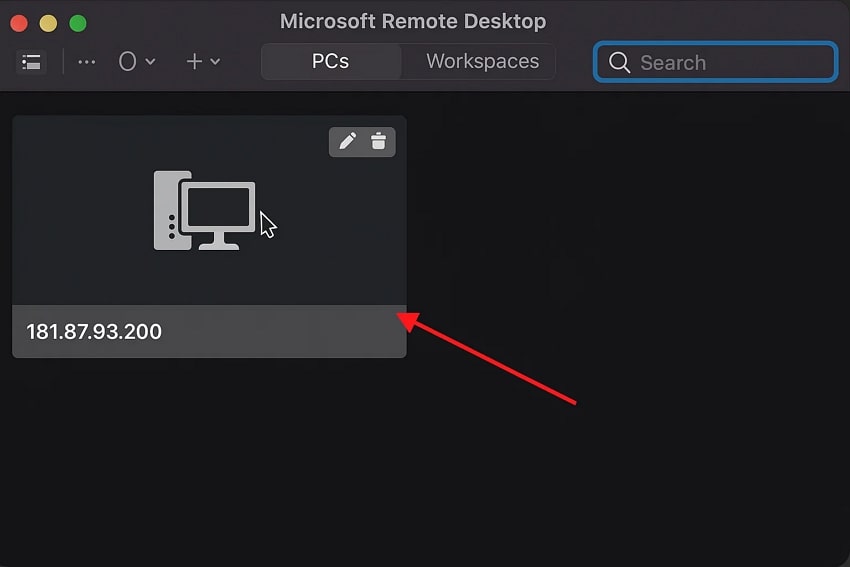Edit the 181.87.93.200 PC with pencil icon
Image resolution: width=850 pixels, height=567 pixels.
point(347,141)
